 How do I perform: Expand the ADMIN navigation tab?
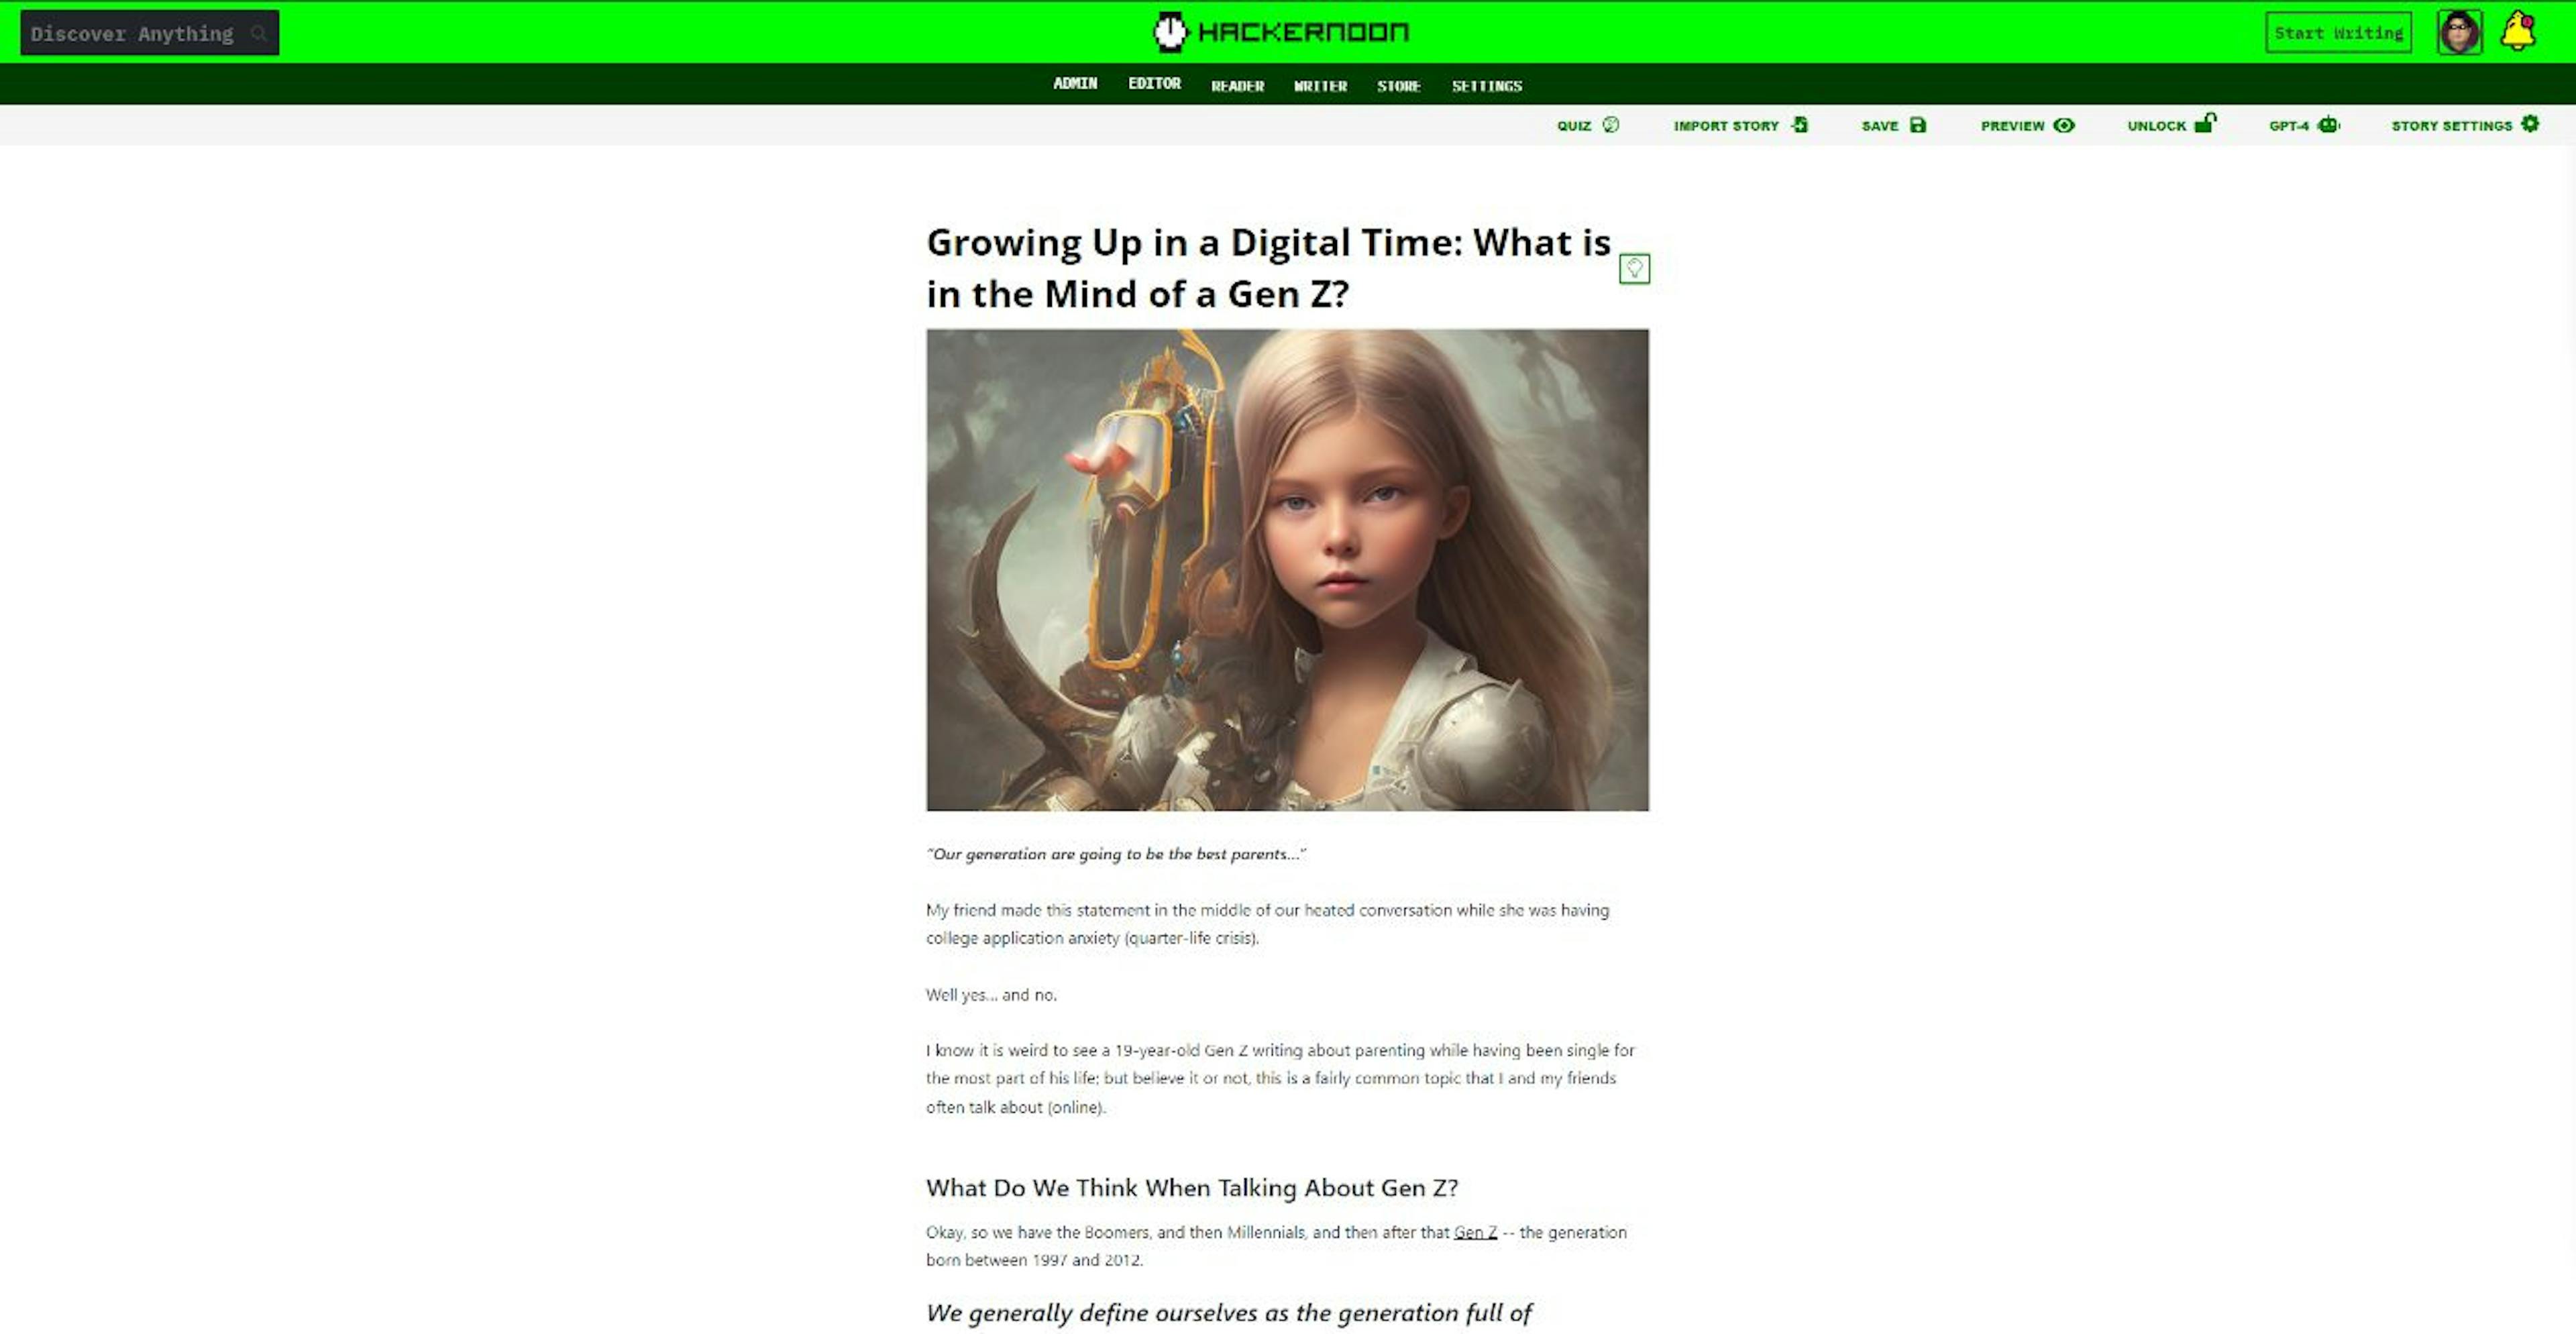(x=1073, y=82)
